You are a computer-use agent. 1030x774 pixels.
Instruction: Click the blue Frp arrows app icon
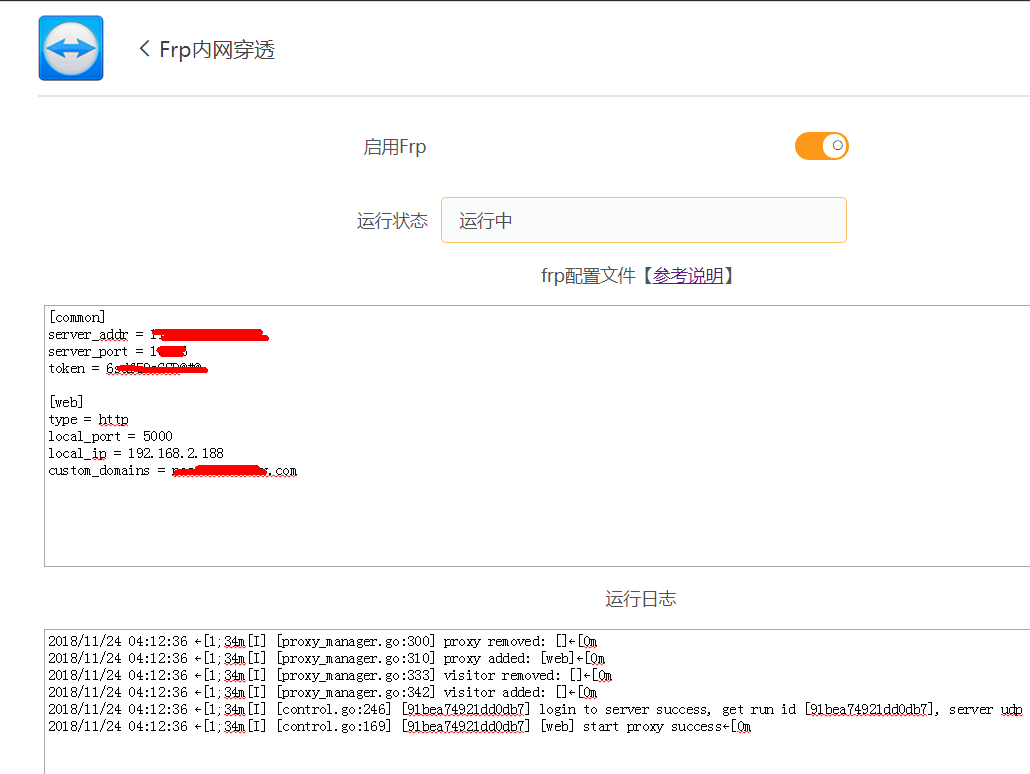[x=71, y=48]
